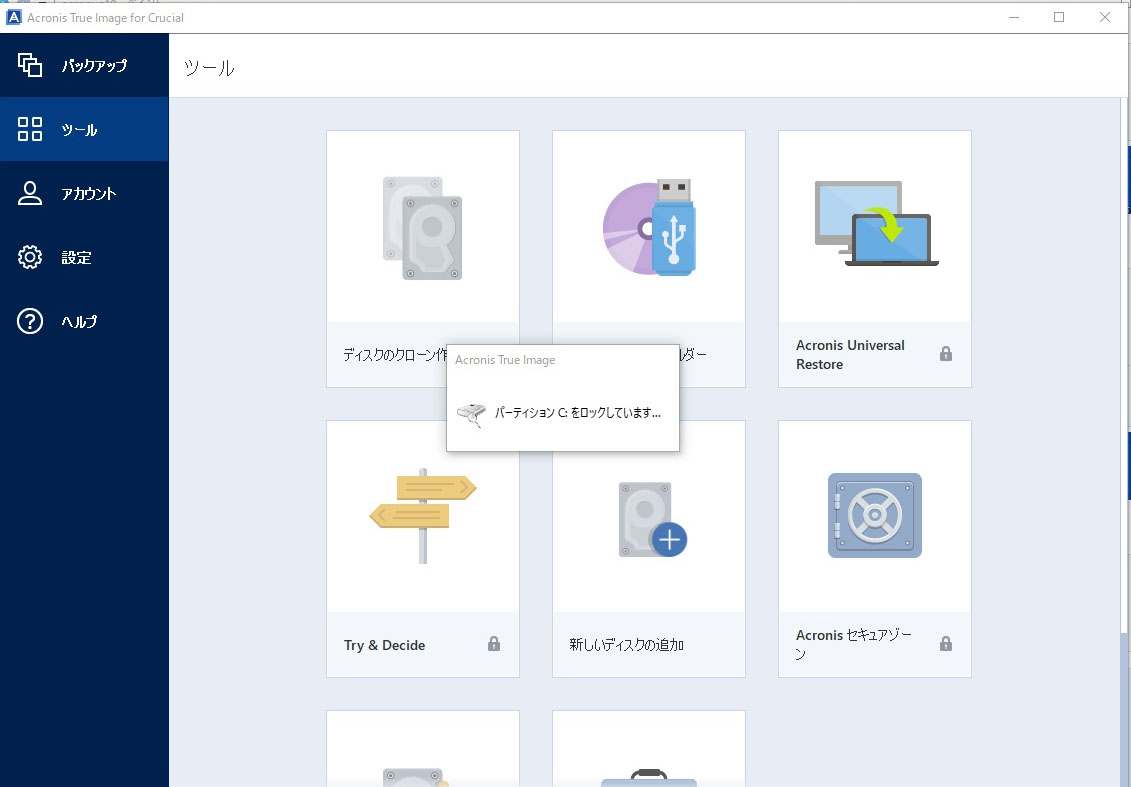Close the Acronis True Image window
1131x787 pixels.
1104,17
